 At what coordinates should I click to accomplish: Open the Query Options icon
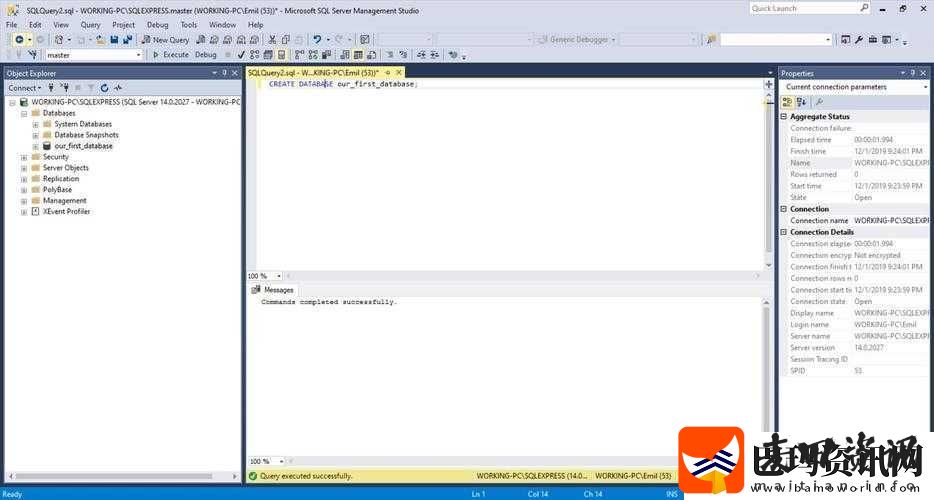268,55
